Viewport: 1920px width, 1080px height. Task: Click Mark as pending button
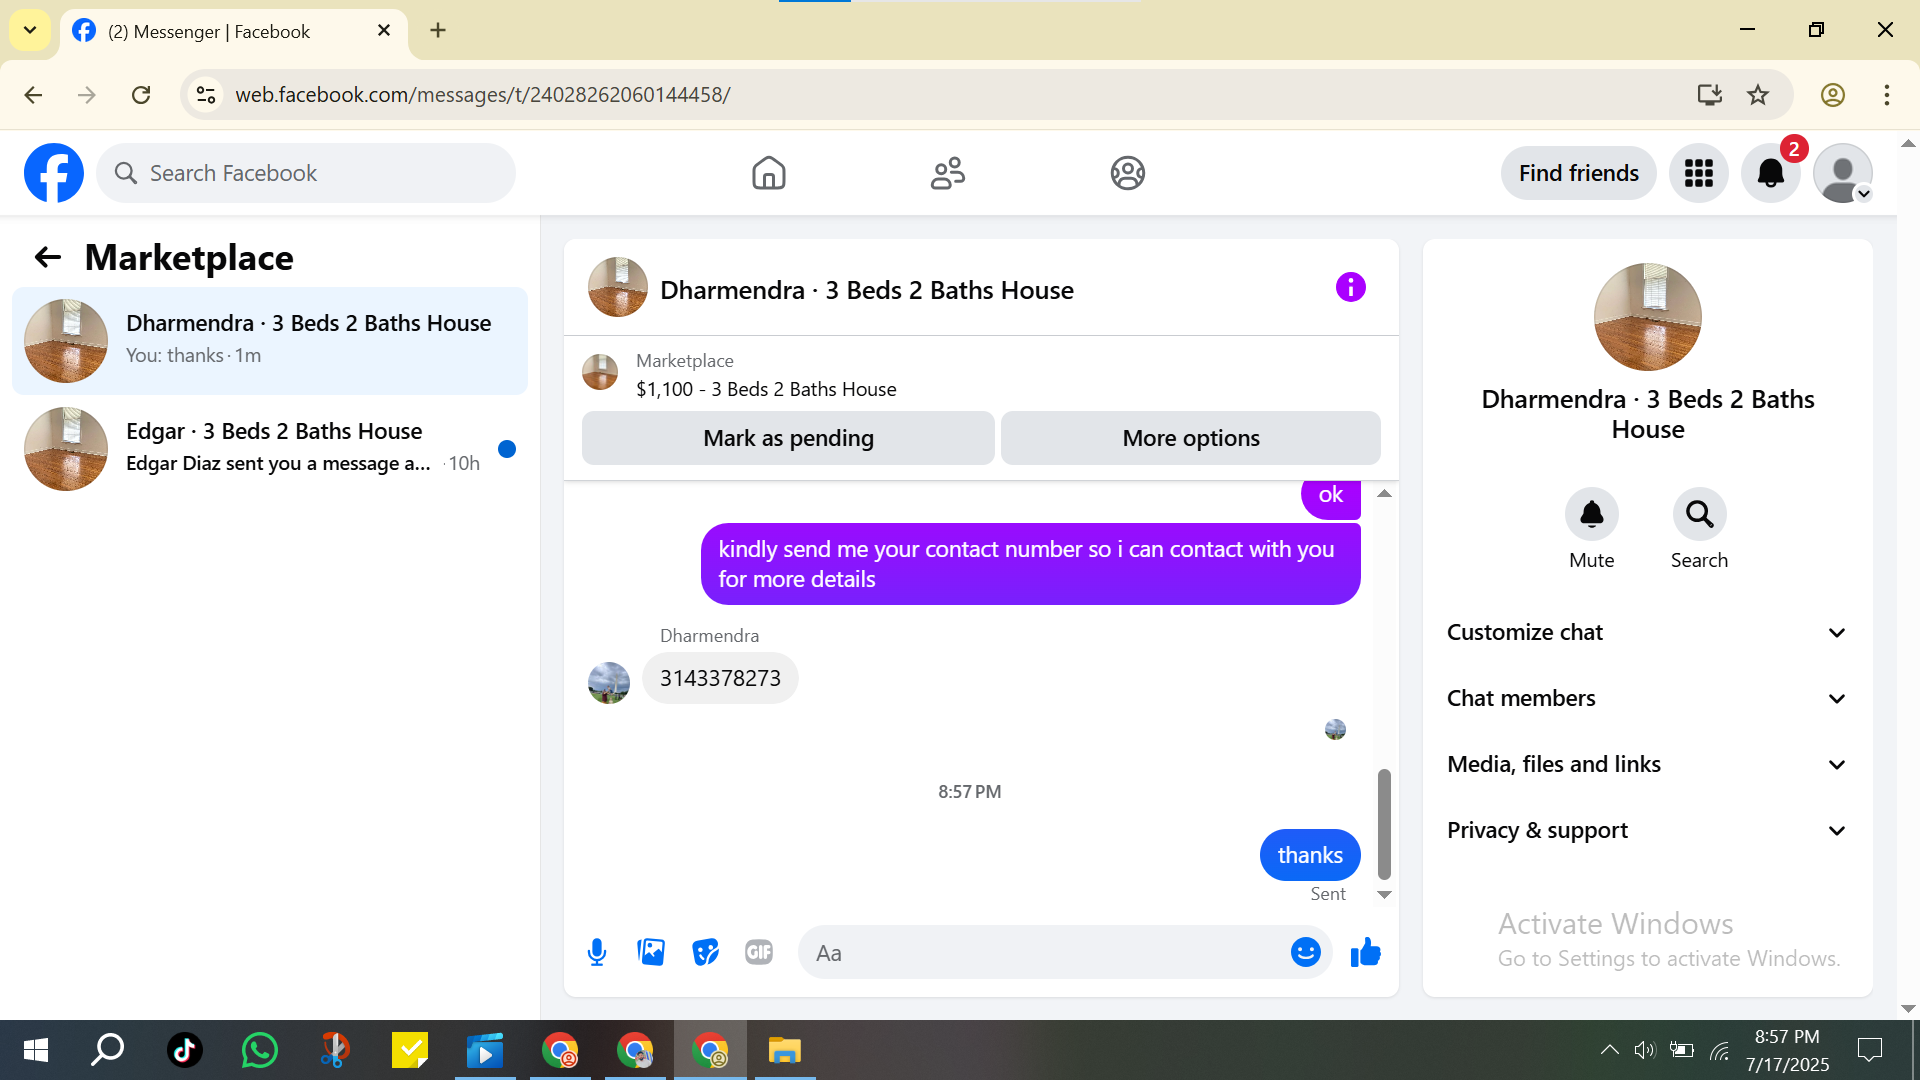click(788, 438)
